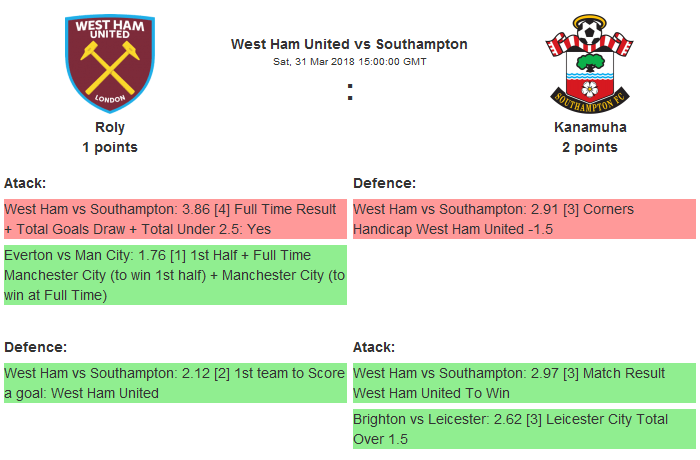
Task: Click the bottom-left Defence heading
Action: tap(35, 347)
